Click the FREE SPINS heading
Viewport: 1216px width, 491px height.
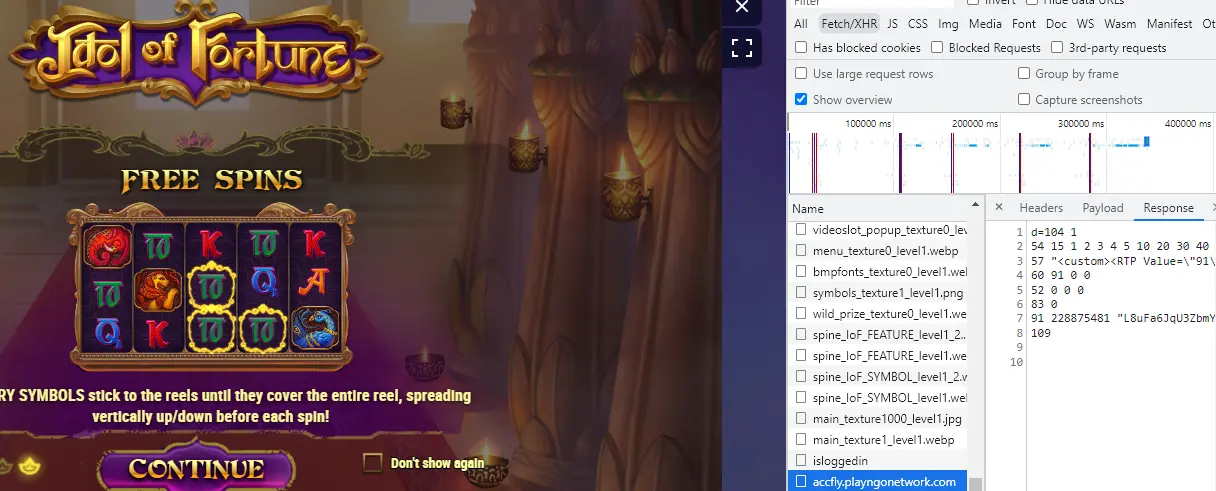[212, 180]
